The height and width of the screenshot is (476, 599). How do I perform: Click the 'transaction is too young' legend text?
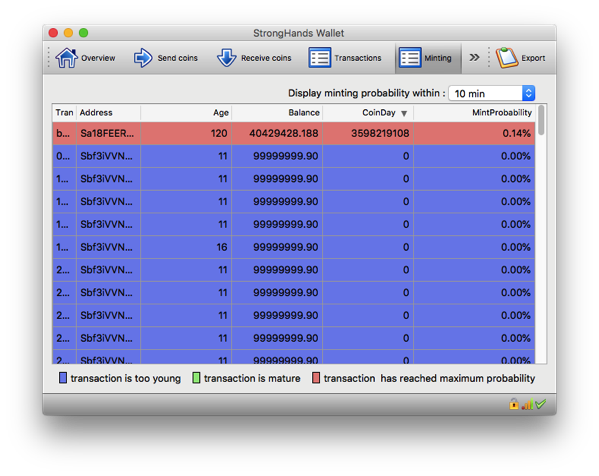click(x=126, y=379)
